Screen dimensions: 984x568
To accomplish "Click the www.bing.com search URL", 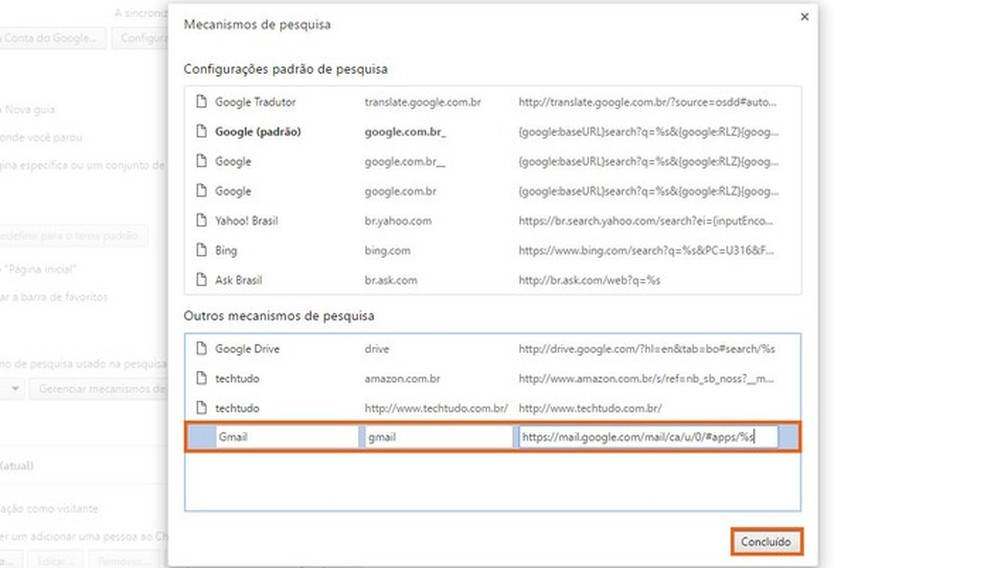I will 646,250.
